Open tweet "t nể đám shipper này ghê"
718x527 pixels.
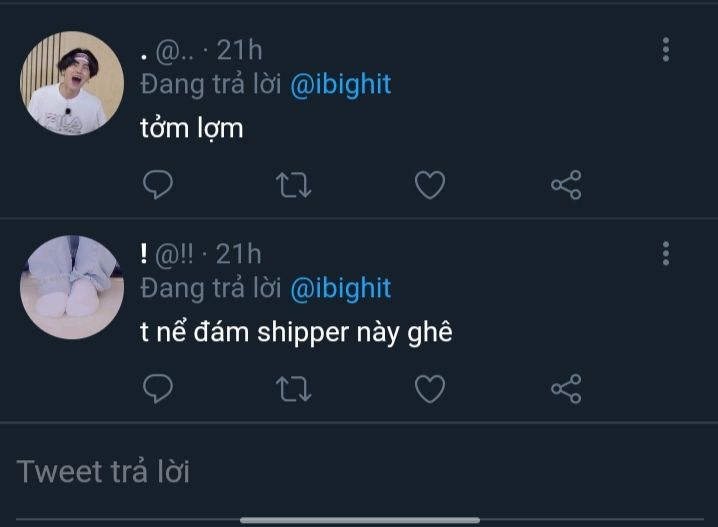[x=296, y=332]
